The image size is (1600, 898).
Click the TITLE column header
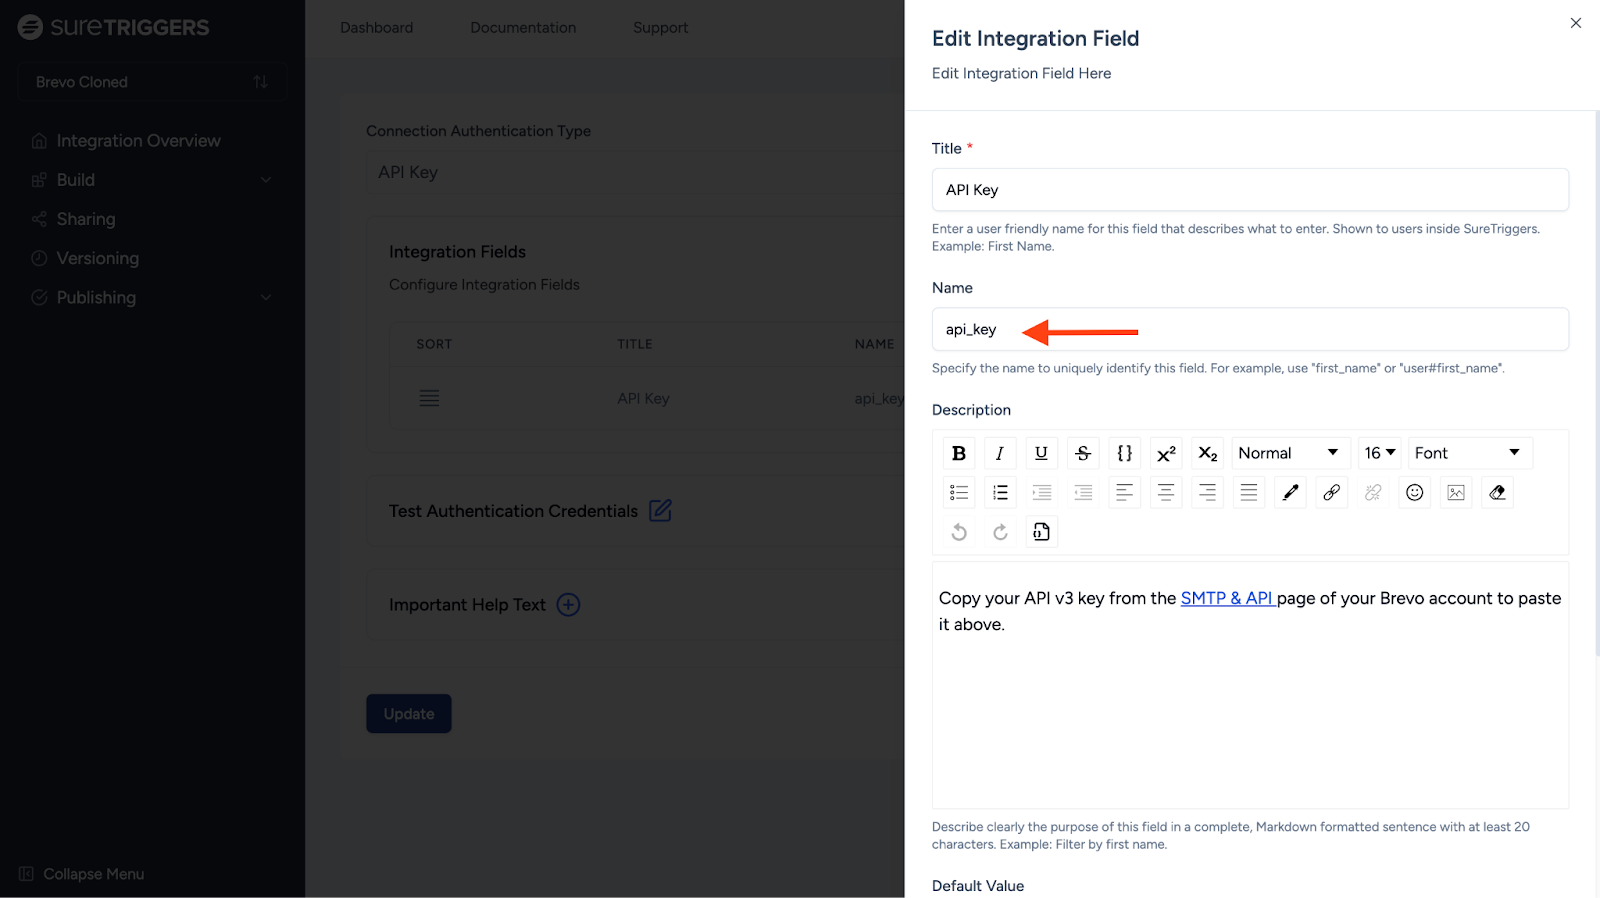click(x=635, y=344)
